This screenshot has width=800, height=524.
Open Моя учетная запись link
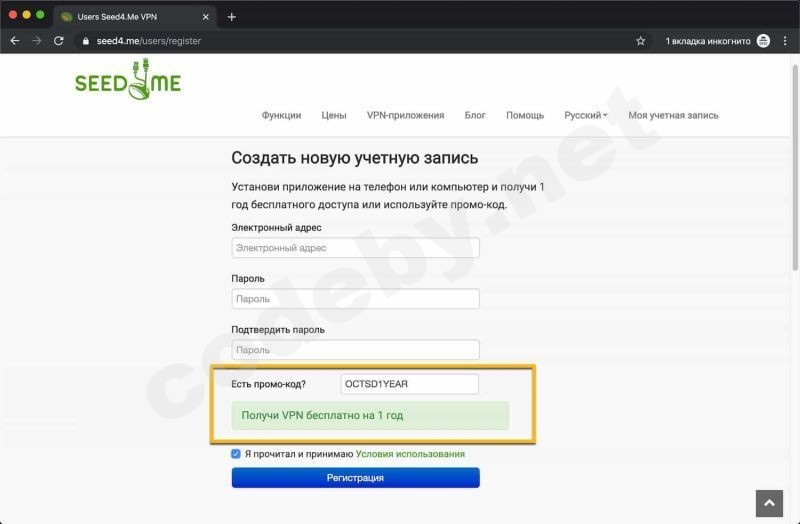673,115
